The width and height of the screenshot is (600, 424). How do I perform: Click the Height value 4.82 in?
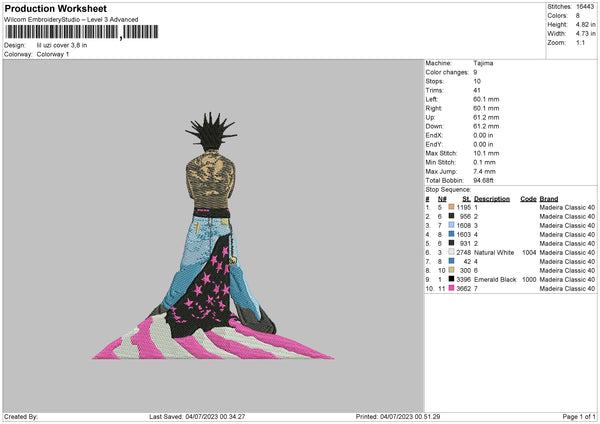(585, 24)
